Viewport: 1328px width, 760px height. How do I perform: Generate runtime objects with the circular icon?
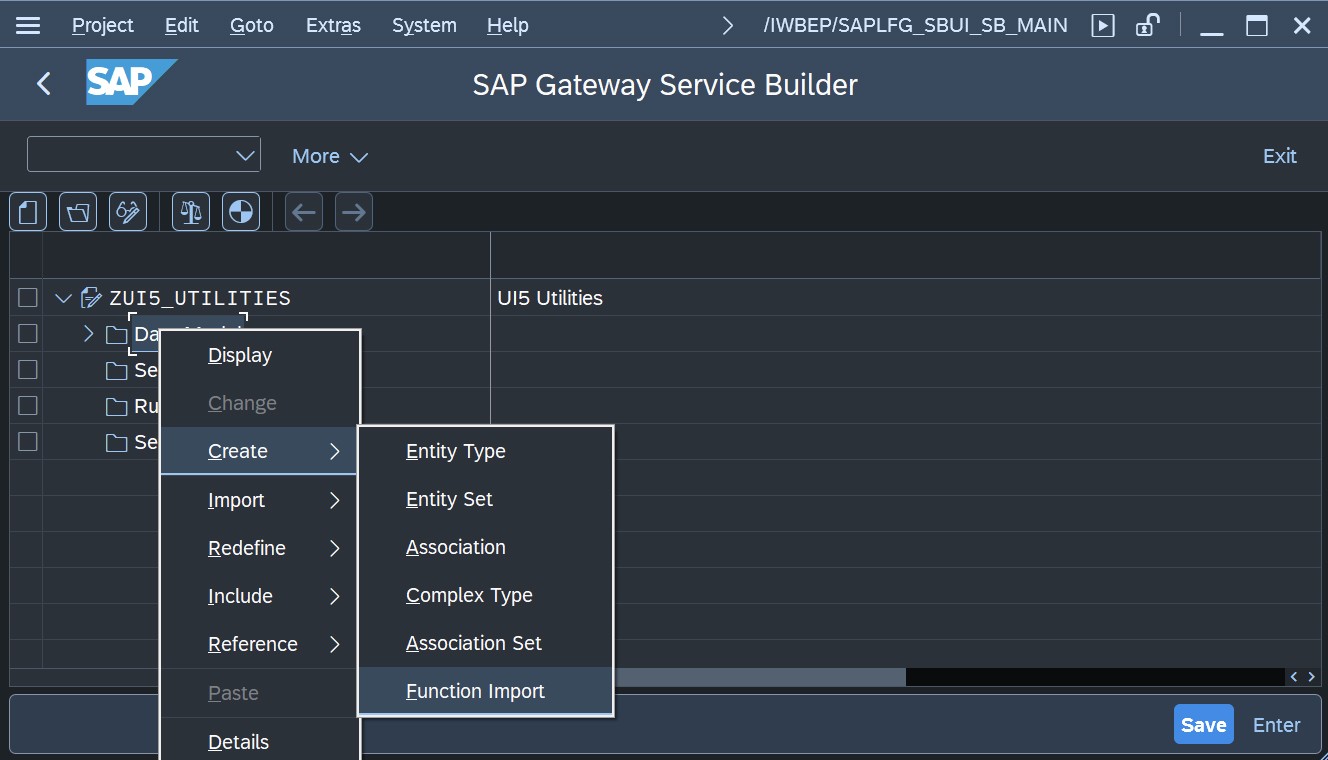(x=240, y=212)
